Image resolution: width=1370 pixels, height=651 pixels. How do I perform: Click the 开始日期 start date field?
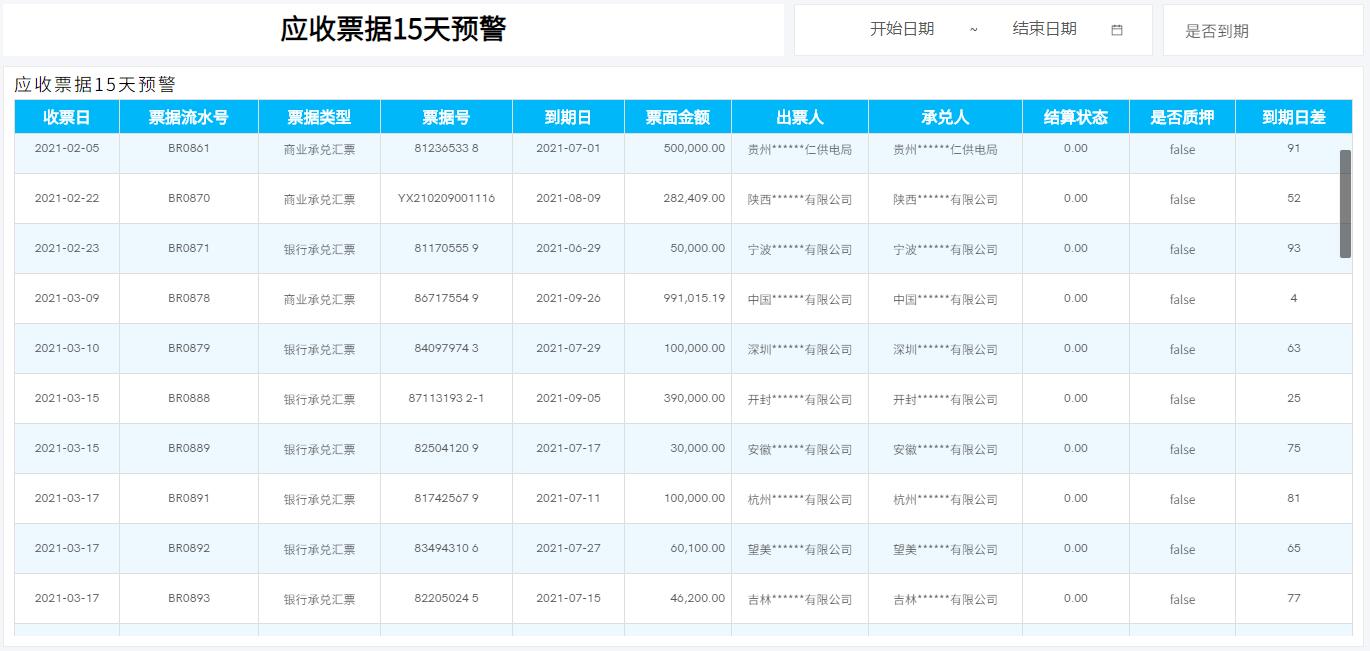click(x=900, y=29)
